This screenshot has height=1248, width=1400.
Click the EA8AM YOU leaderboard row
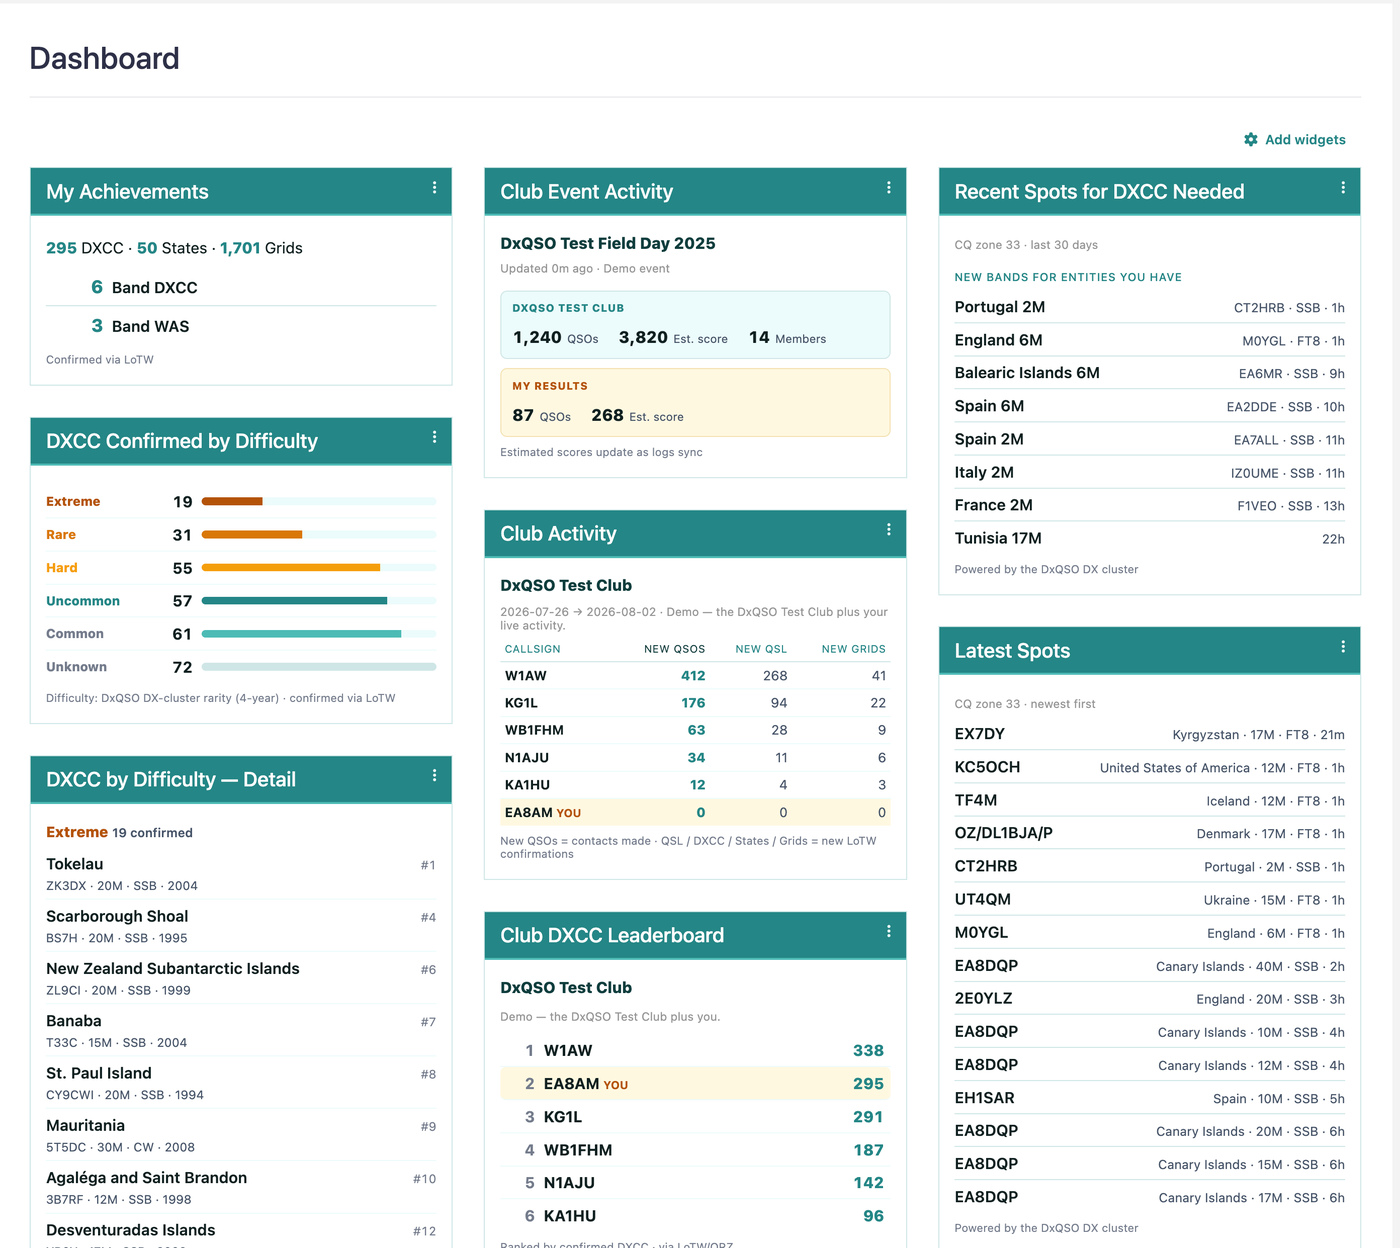click(695, 1084)
